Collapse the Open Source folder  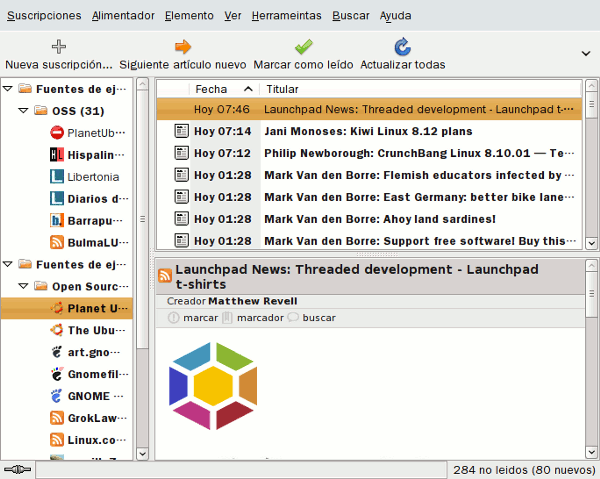[x=25, y=286]
